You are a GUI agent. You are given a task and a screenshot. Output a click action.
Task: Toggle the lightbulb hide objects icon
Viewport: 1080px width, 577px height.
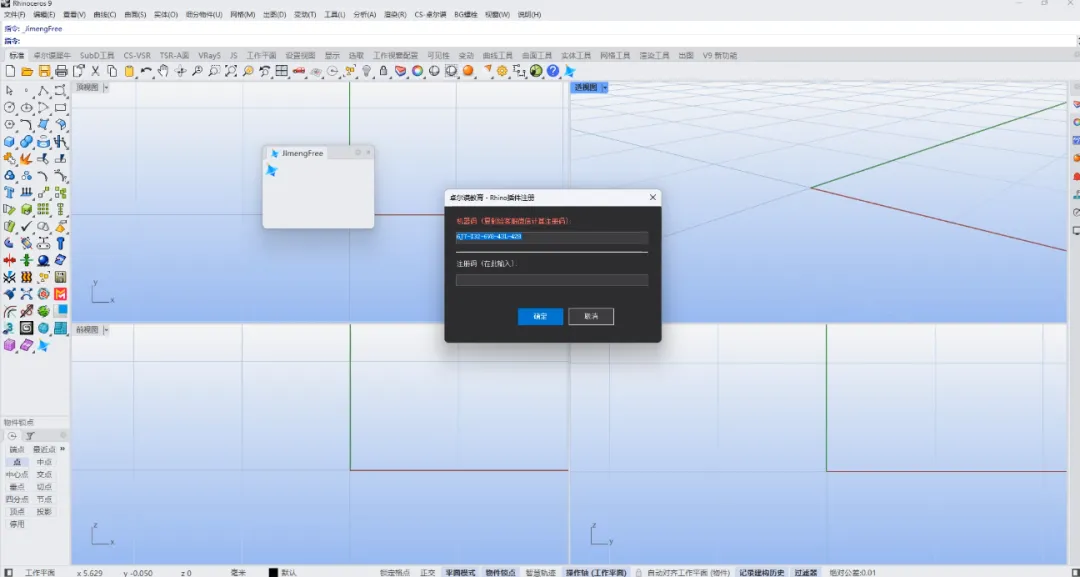tap(366, 71)
